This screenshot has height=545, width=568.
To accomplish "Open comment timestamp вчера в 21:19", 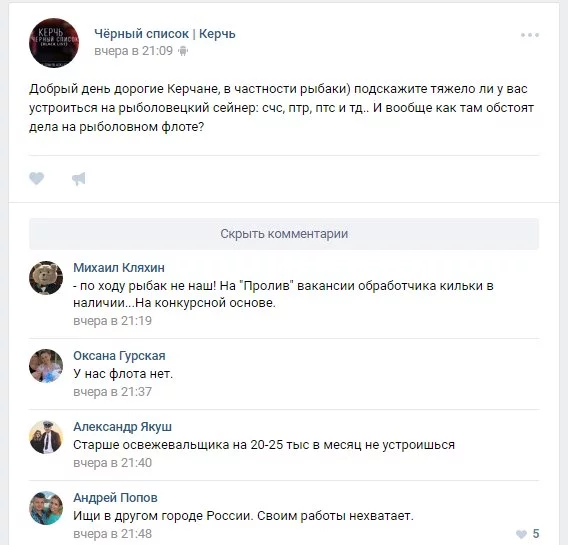I will click(112, 321).
